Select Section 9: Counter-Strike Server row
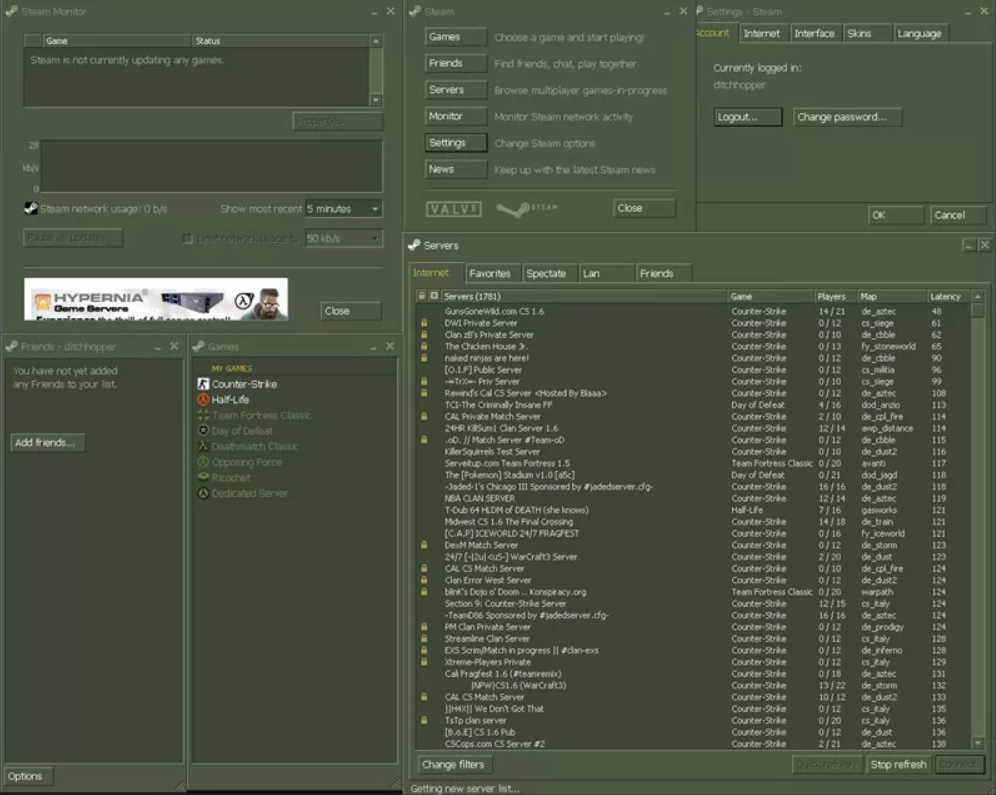 (x=693, y=603)
